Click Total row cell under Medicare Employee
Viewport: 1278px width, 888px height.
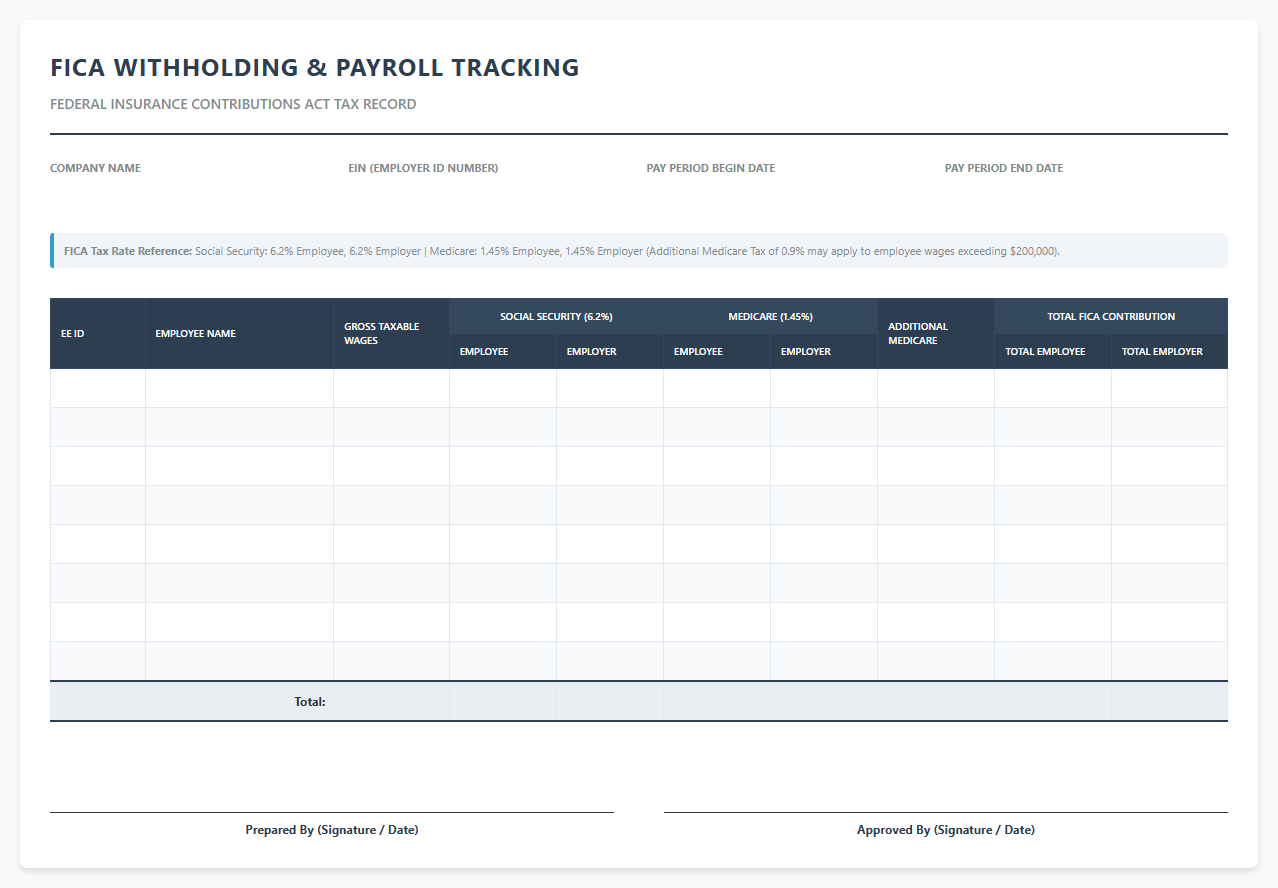click(717, 701)
